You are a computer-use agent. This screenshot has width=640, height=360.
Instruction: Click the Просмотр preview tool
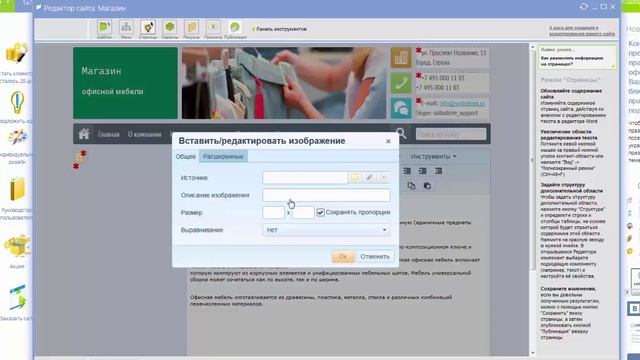[x=213, y=29]
